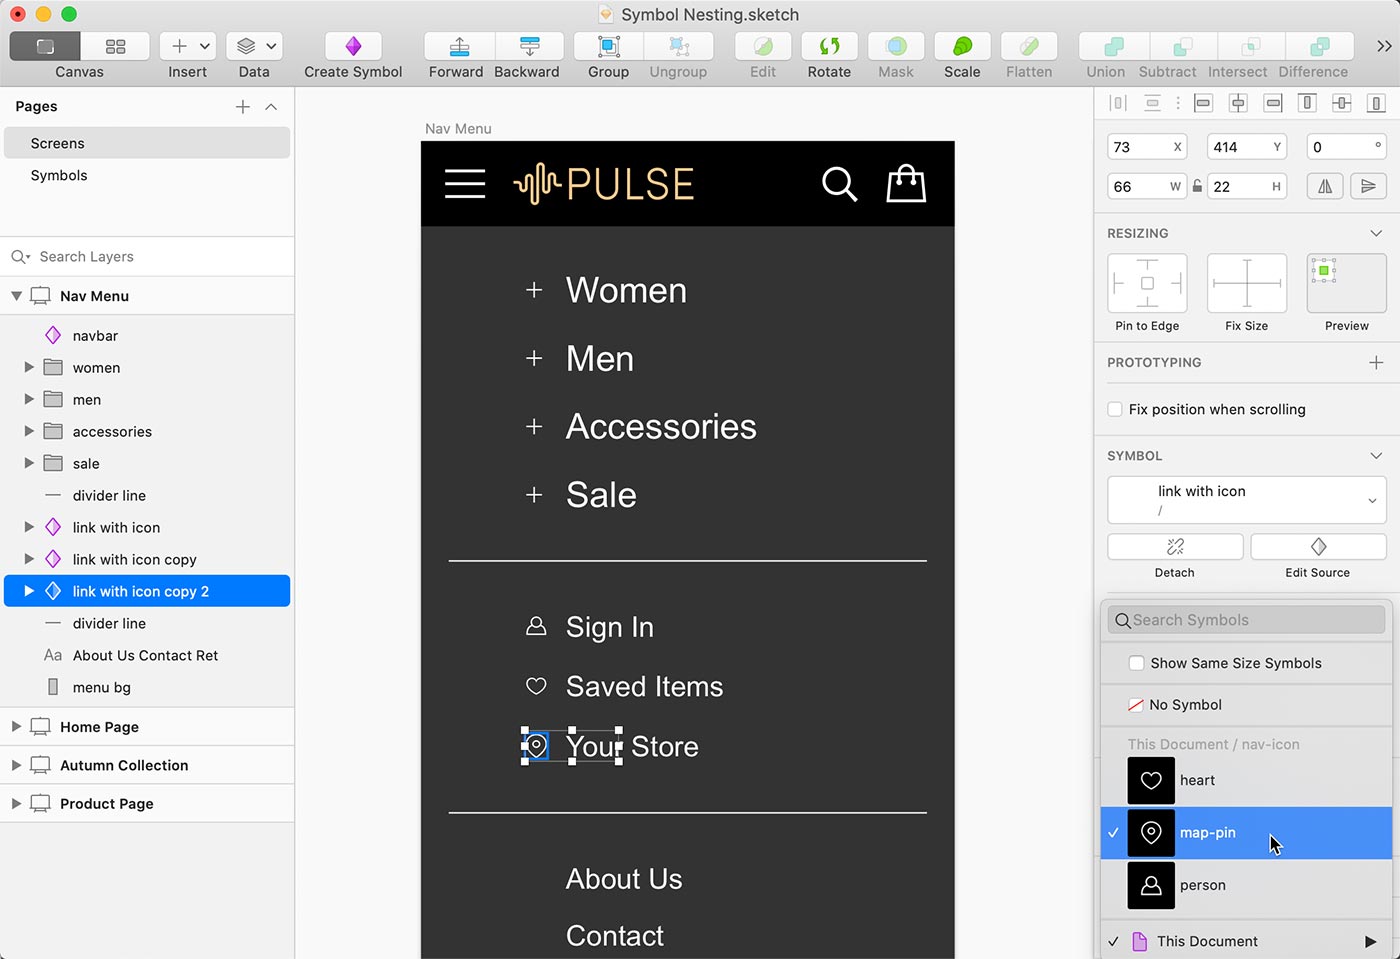Enable Fix position when scrolling
This screenshot has width=1400, height=959.
(x=1114, y=409)
